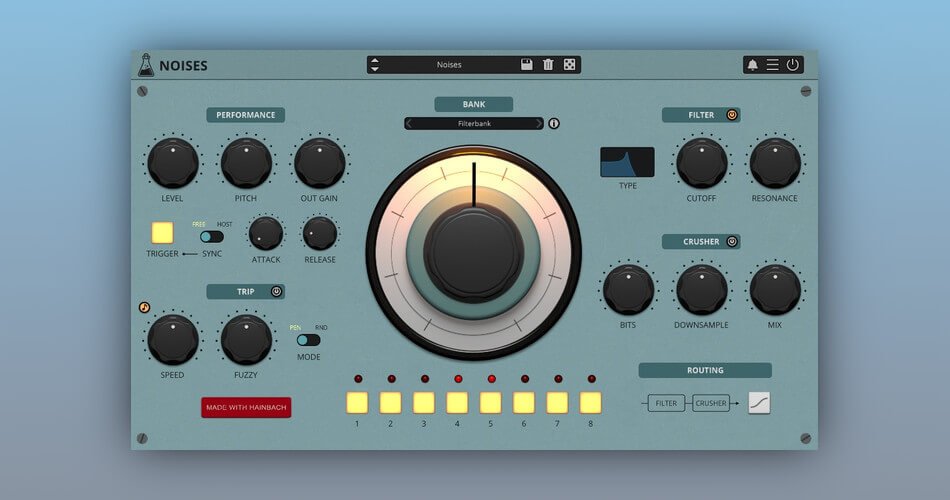
Task: Delete preset with the trash icon
Action: click(x=548, y=65)
